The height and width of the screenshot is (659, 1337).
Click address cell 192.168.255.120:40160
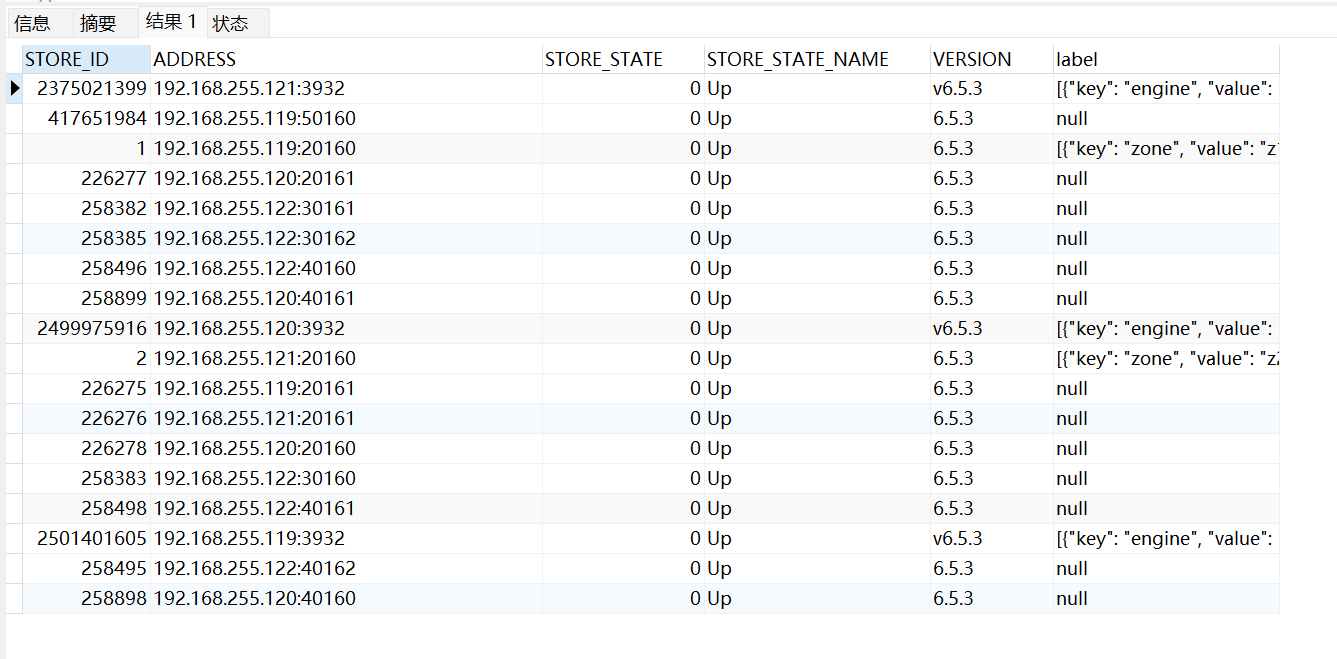254,599
